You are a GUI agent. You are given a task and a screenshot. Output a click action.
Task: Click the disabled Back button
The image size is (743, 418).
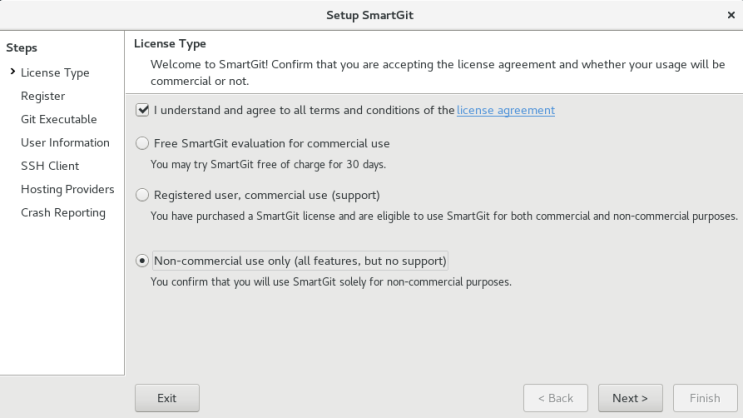[x=555, y=398]
